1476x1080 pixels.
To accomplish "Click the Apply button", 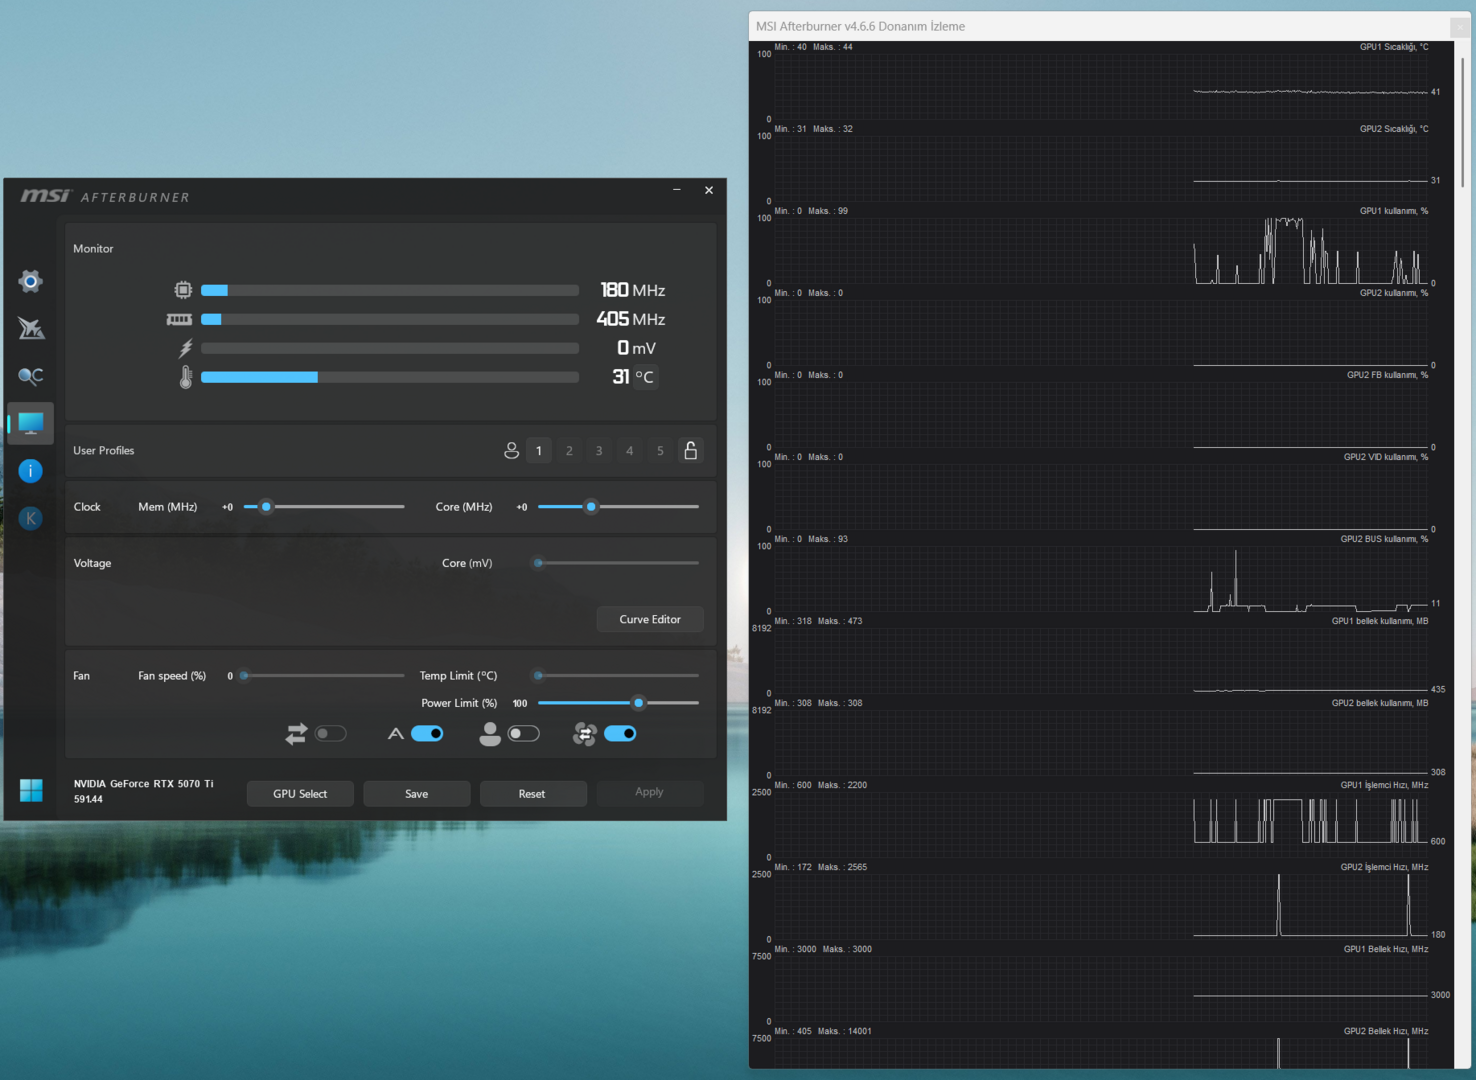I will coord(650,792).
